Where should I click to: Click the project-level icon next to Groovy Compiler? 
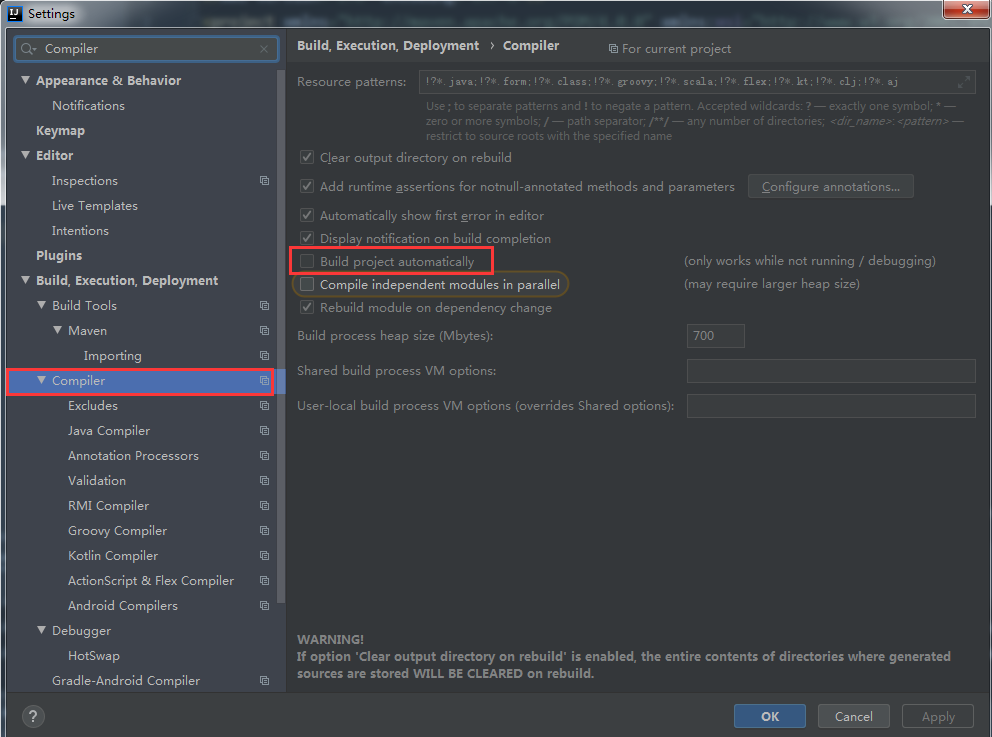coord(264,531)
